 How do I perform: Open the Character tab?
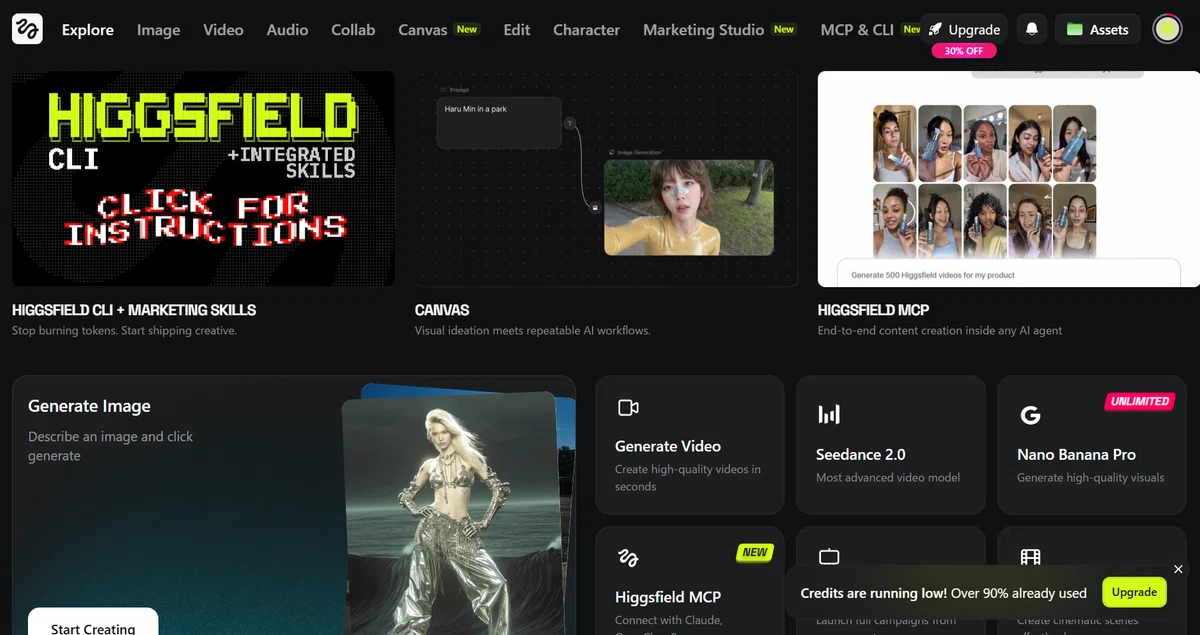(x=586, y=30)
